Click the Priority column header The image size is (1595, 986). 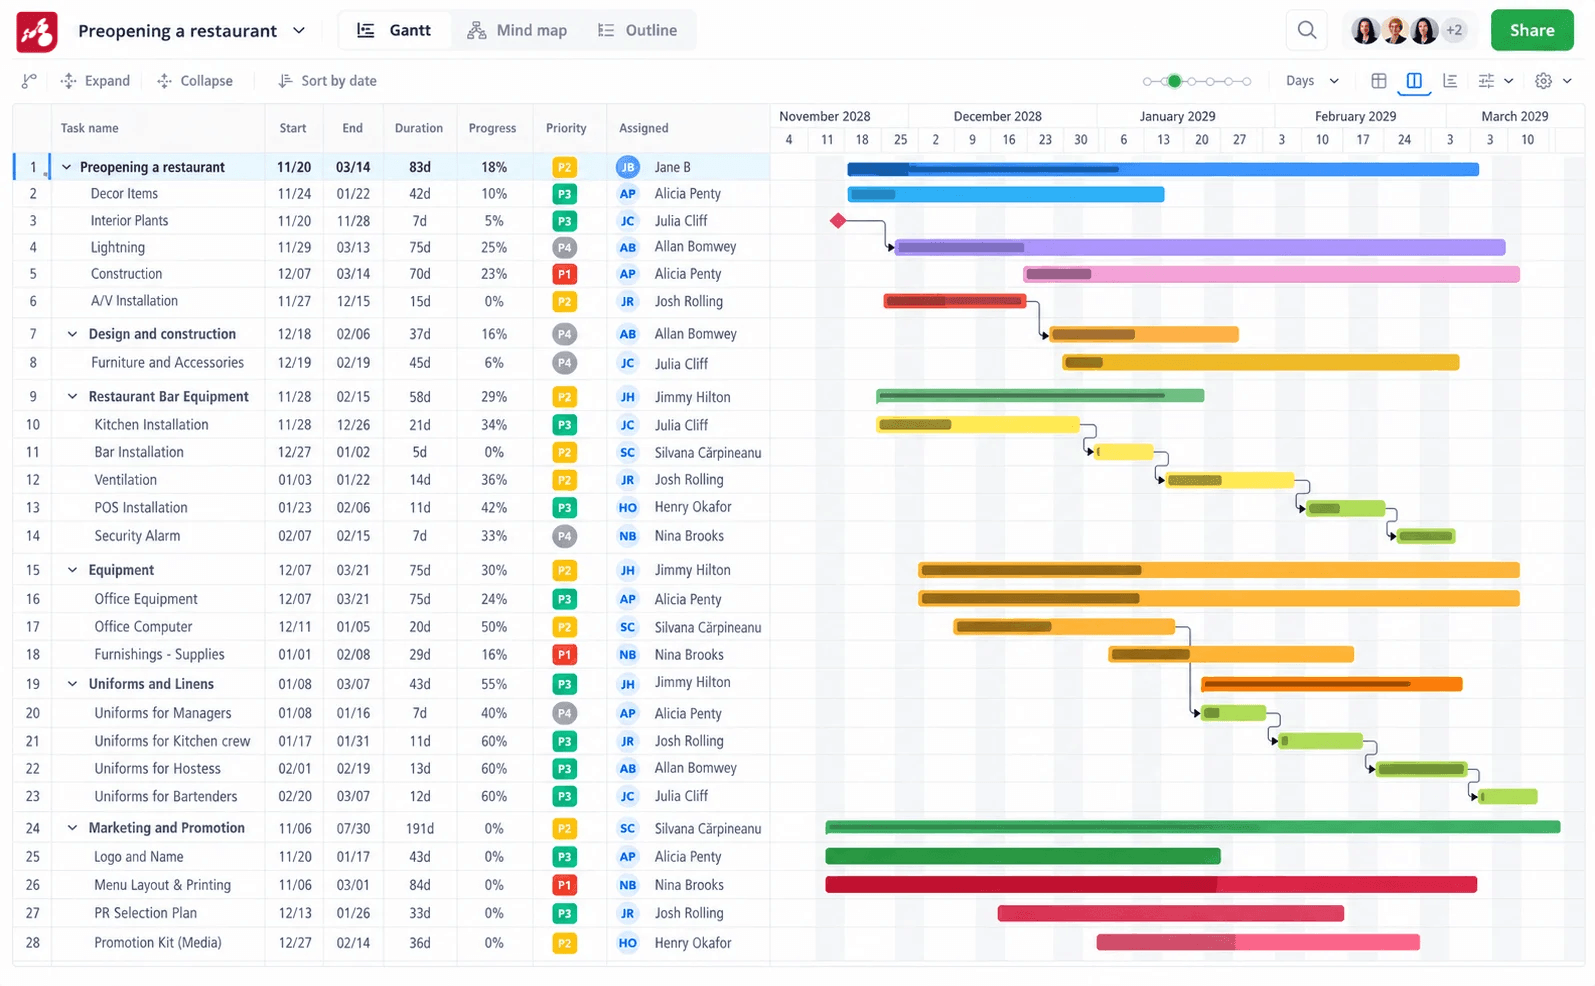[566, 128]
